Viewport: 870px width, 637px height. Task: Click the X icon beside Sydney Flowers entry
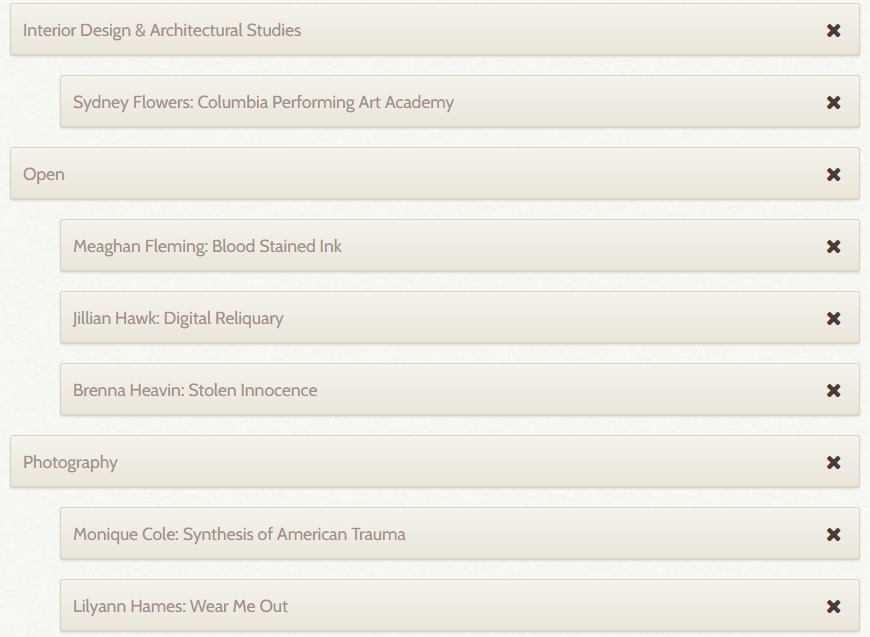click(x=833, y=103)
